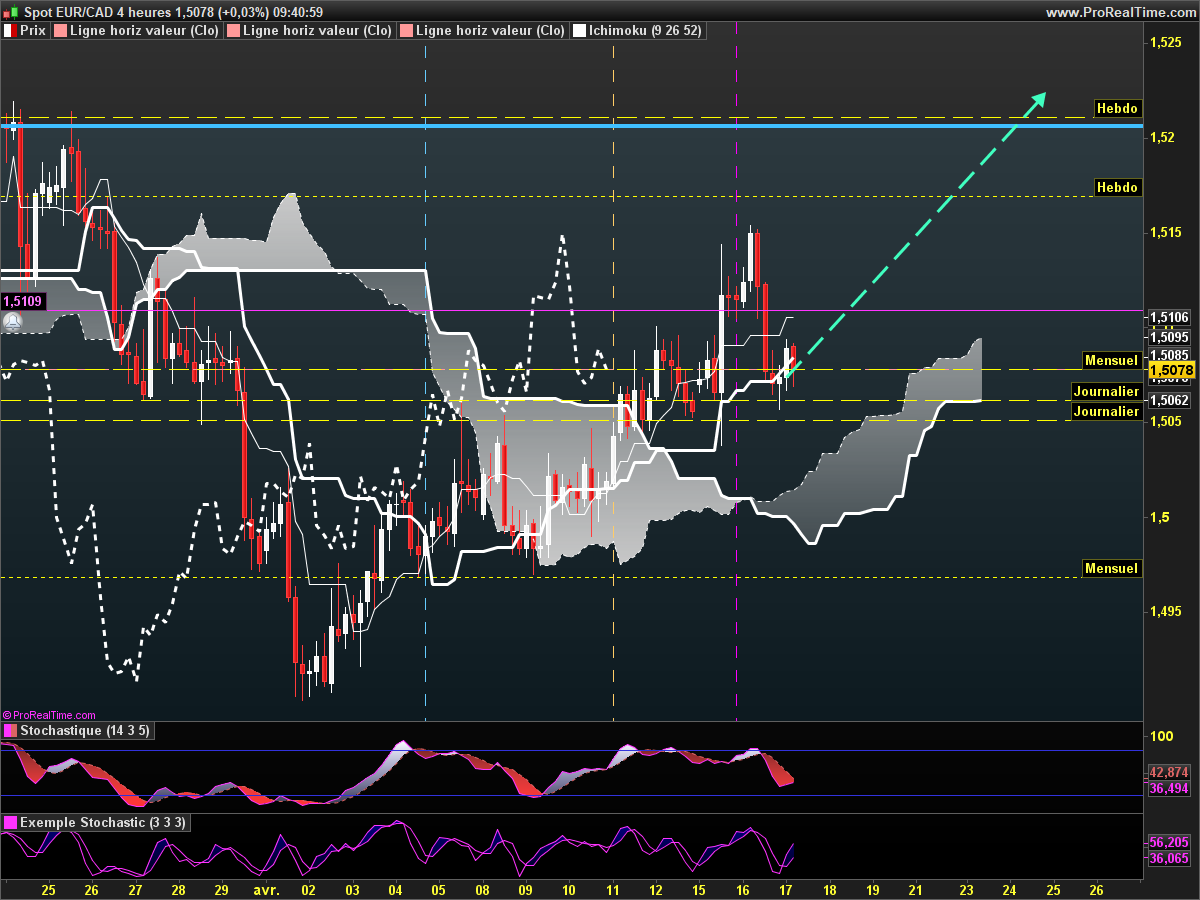Viewport: 1200px width, 900px height.
Task: Click the Exemple Stochastic legend swatch
Action: click(x=10, y=823)
